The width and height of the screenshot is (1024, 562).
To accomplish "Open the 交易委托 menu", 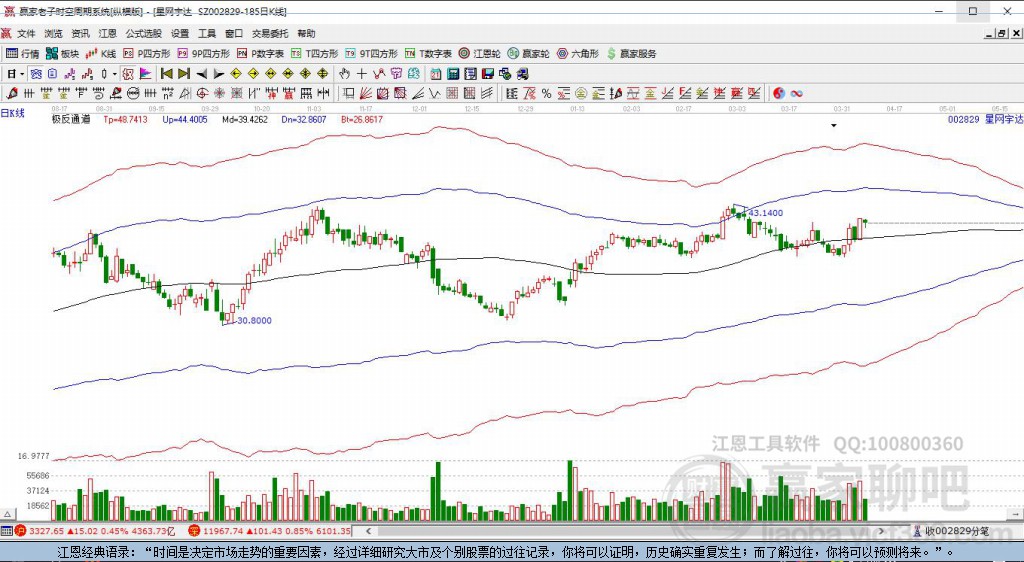I will click(270, 33).
